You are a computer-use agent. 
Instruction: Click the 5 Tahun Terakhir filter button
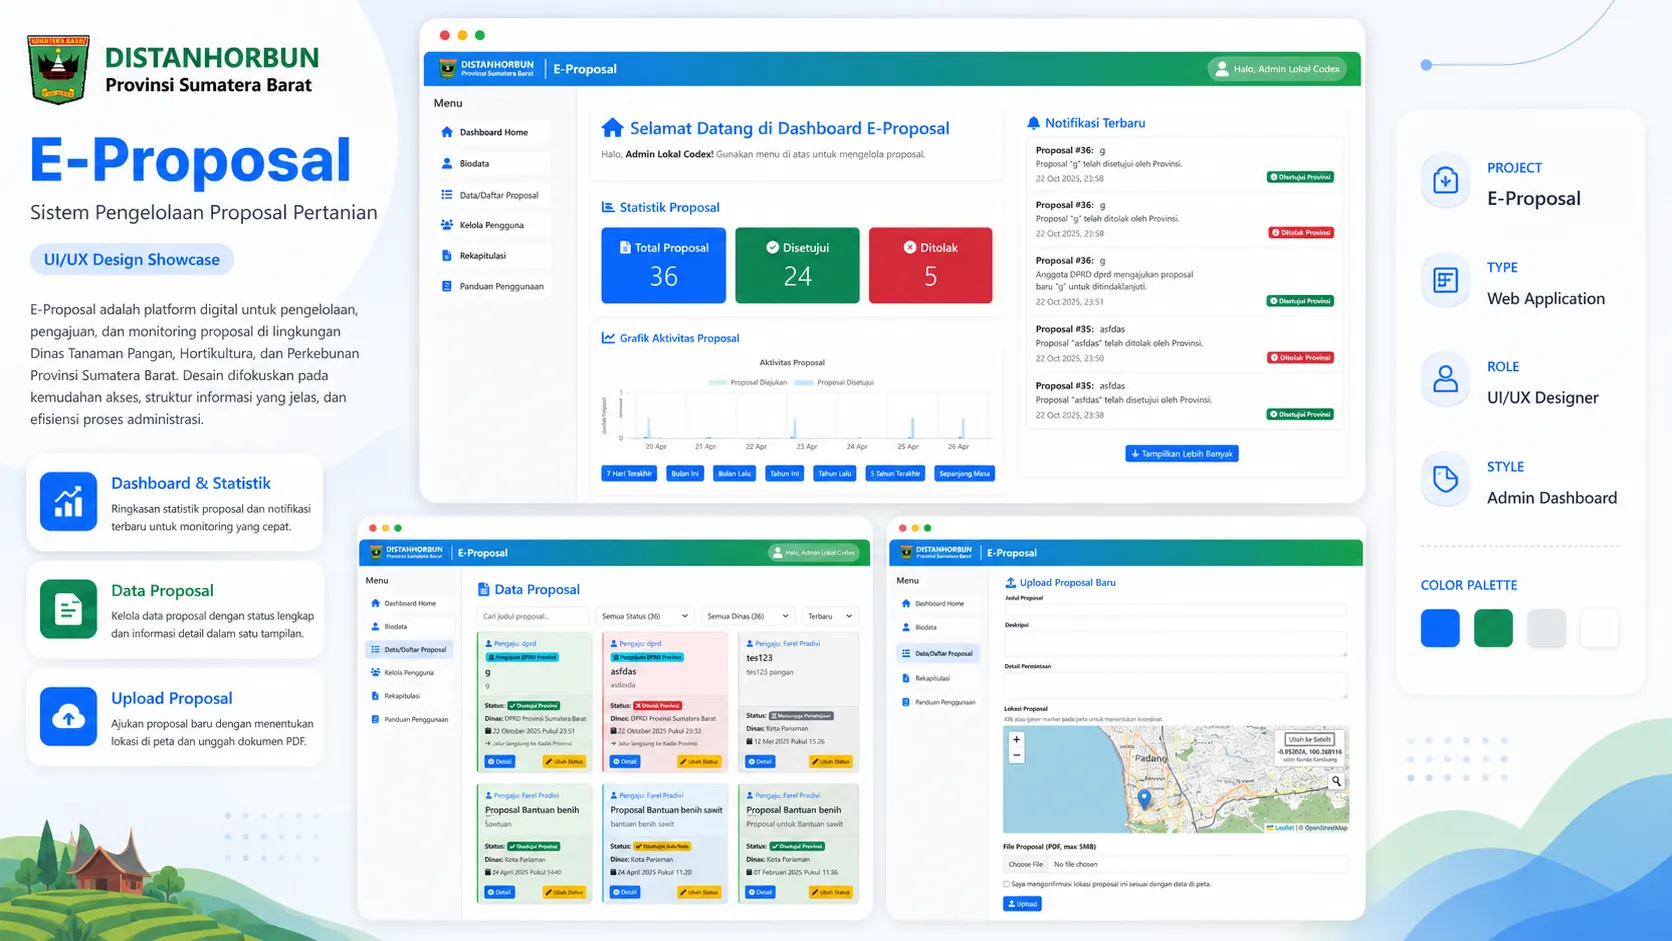tap(896, 474)
